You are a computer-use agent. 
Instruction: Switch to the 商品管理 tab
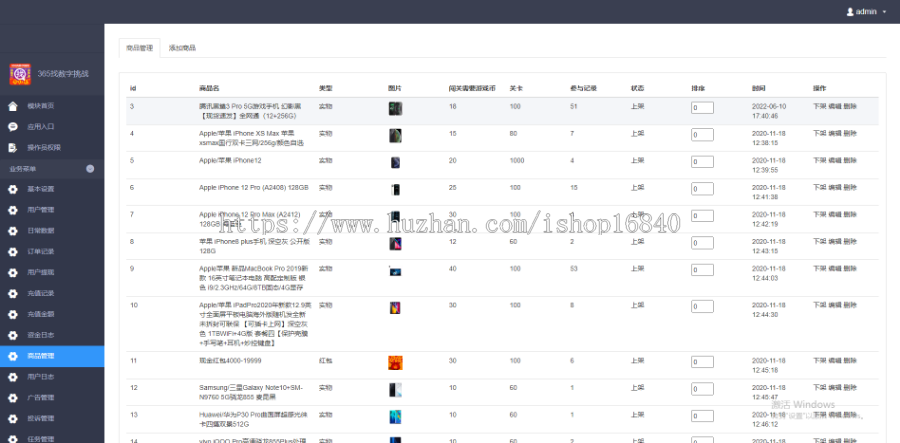139,48
